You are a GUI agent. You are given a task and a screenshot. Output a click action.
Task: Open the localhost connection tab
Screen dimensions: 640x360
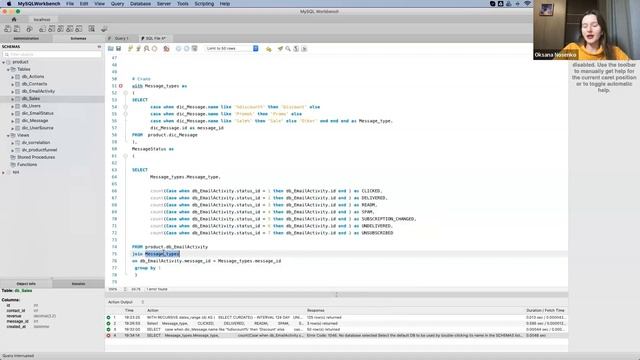pyautogui.click(x=42, y=20)
